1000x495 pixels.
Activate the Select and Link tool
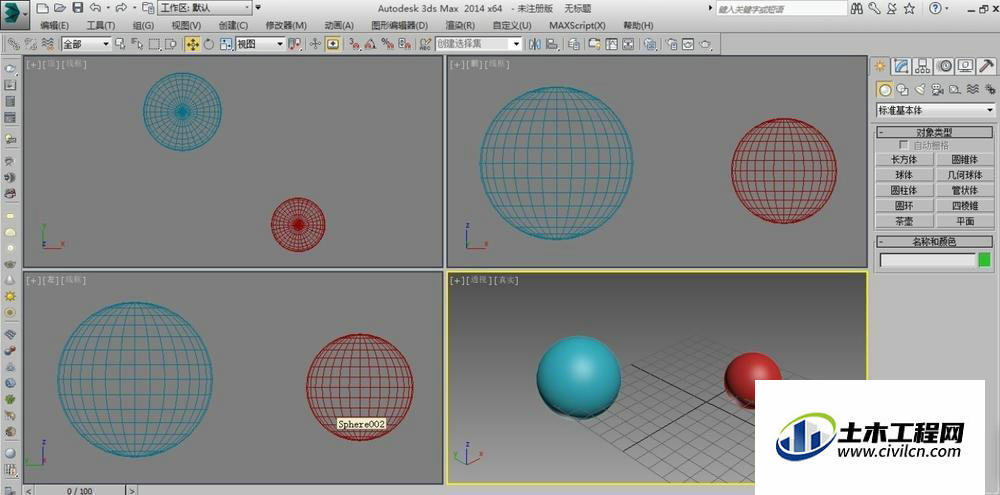(x=13, y=44)
